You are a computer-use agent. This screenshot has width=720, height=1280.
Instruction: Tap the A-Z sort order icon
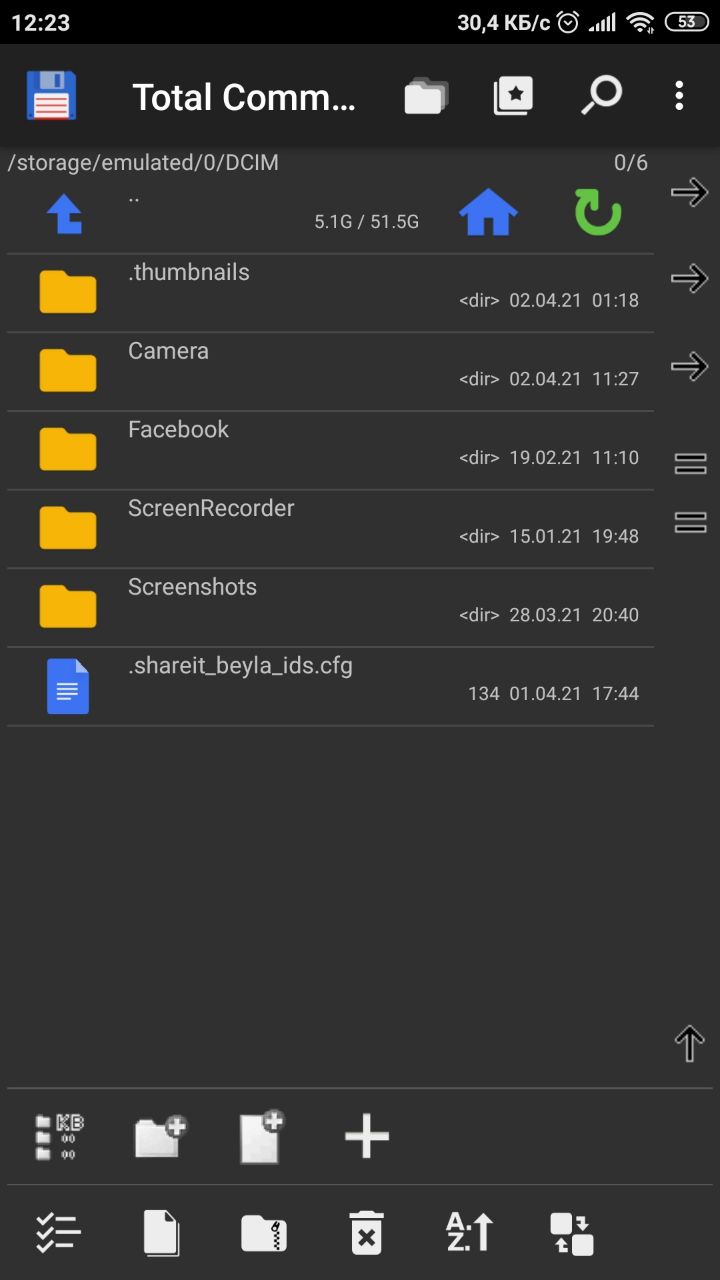tap(469, 1233)
